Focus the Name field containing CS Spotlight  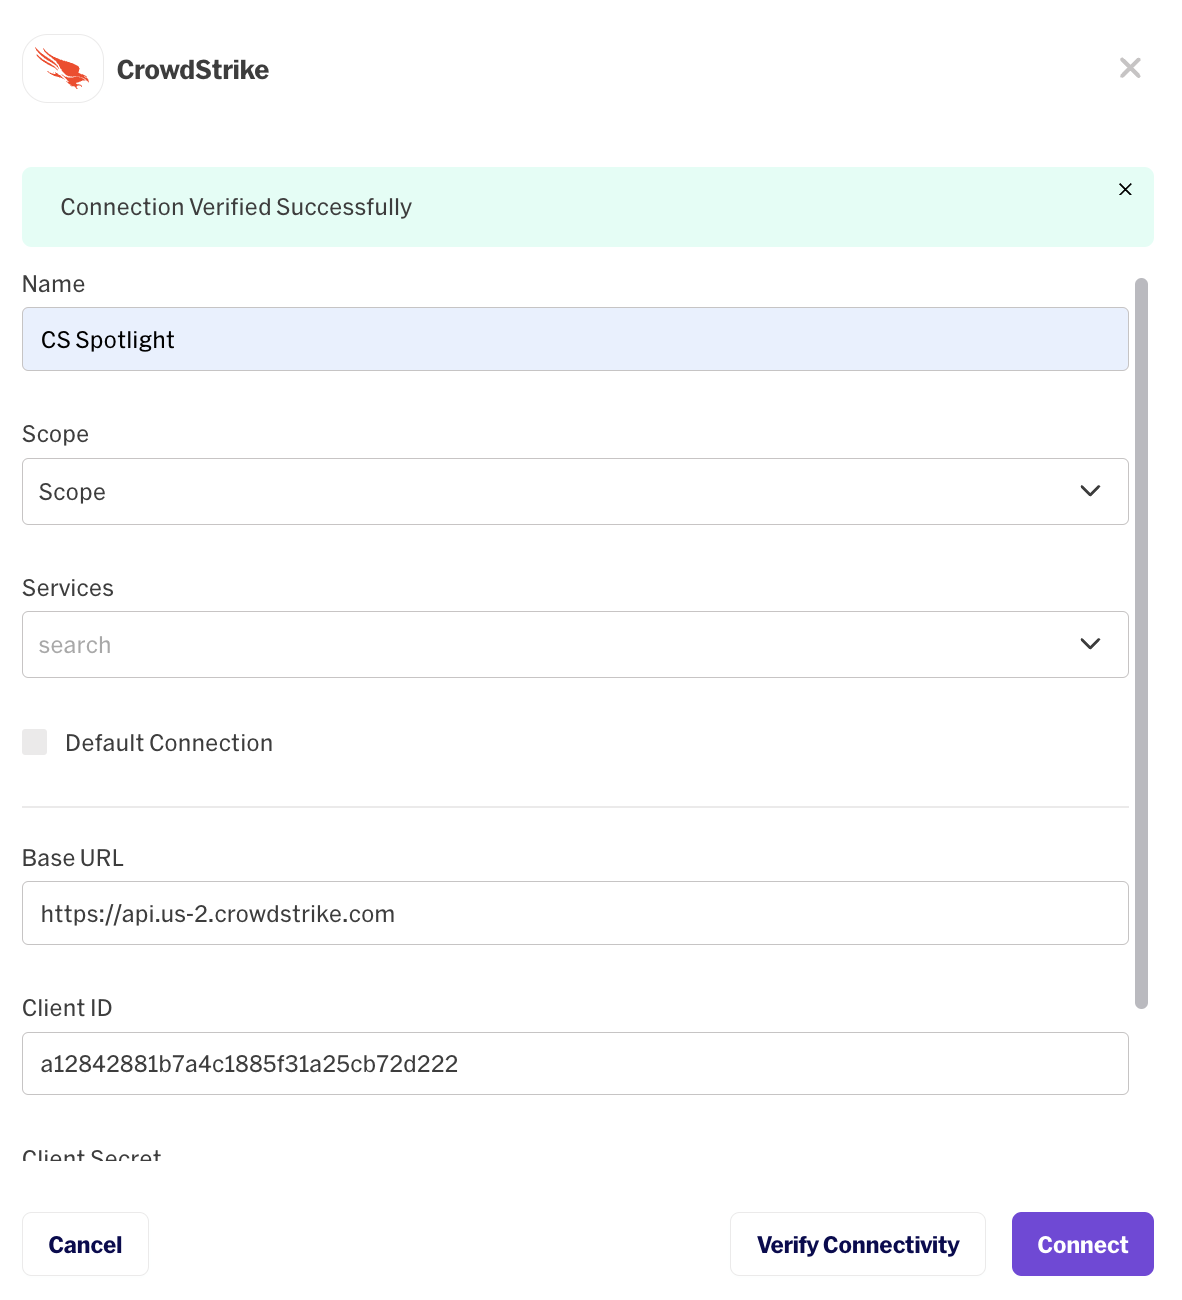[x=575, y=339]
